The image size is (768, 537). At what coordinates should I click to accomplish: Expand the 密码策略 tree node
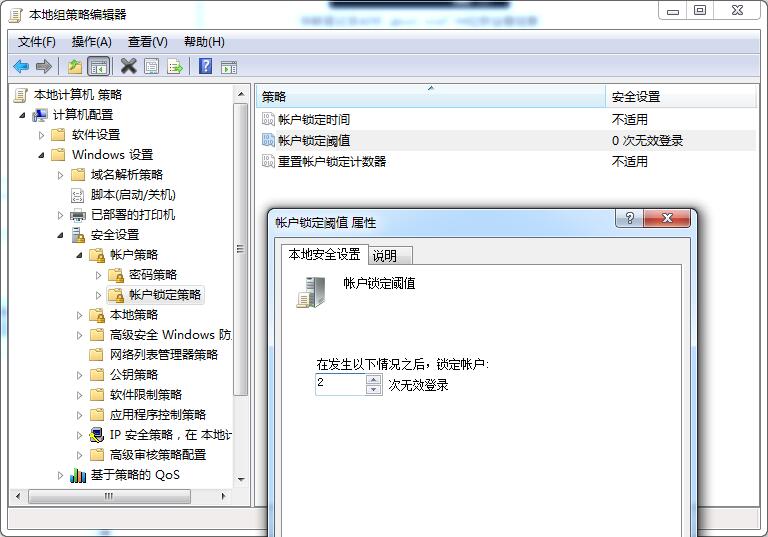(99, 275)
